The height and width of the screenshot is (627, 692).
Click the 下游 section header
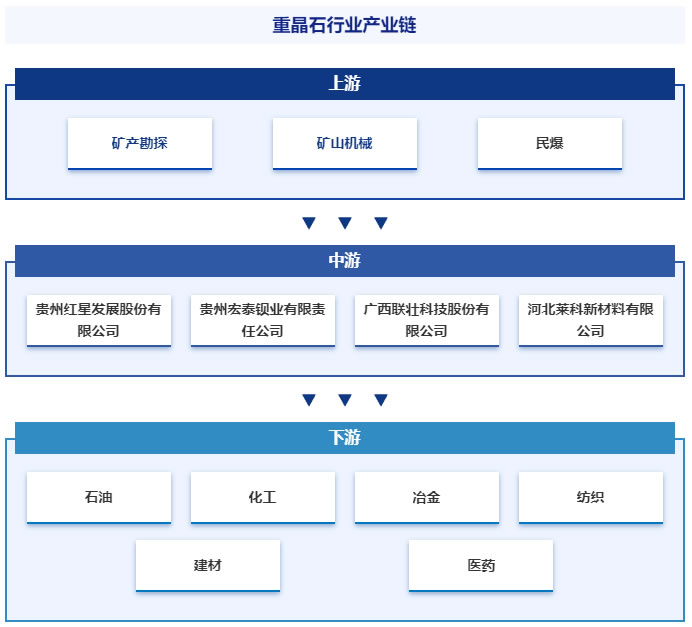point(345,438)
